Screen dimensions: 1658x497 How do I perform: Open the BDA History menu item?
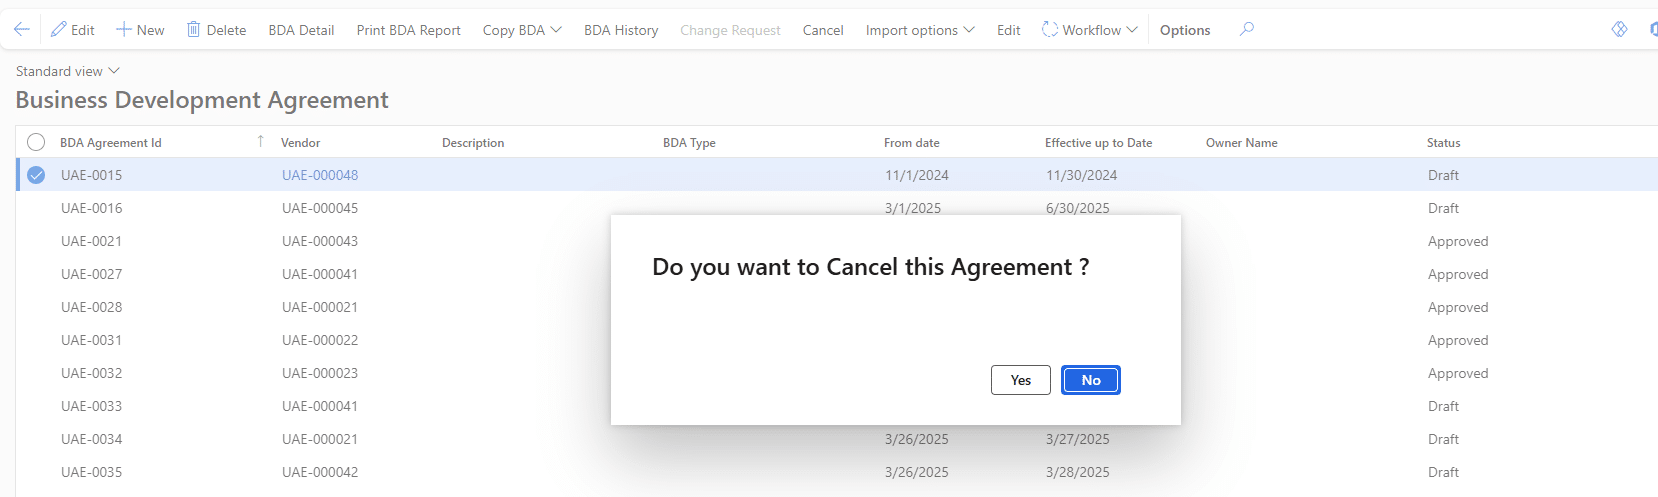point(621,30)
